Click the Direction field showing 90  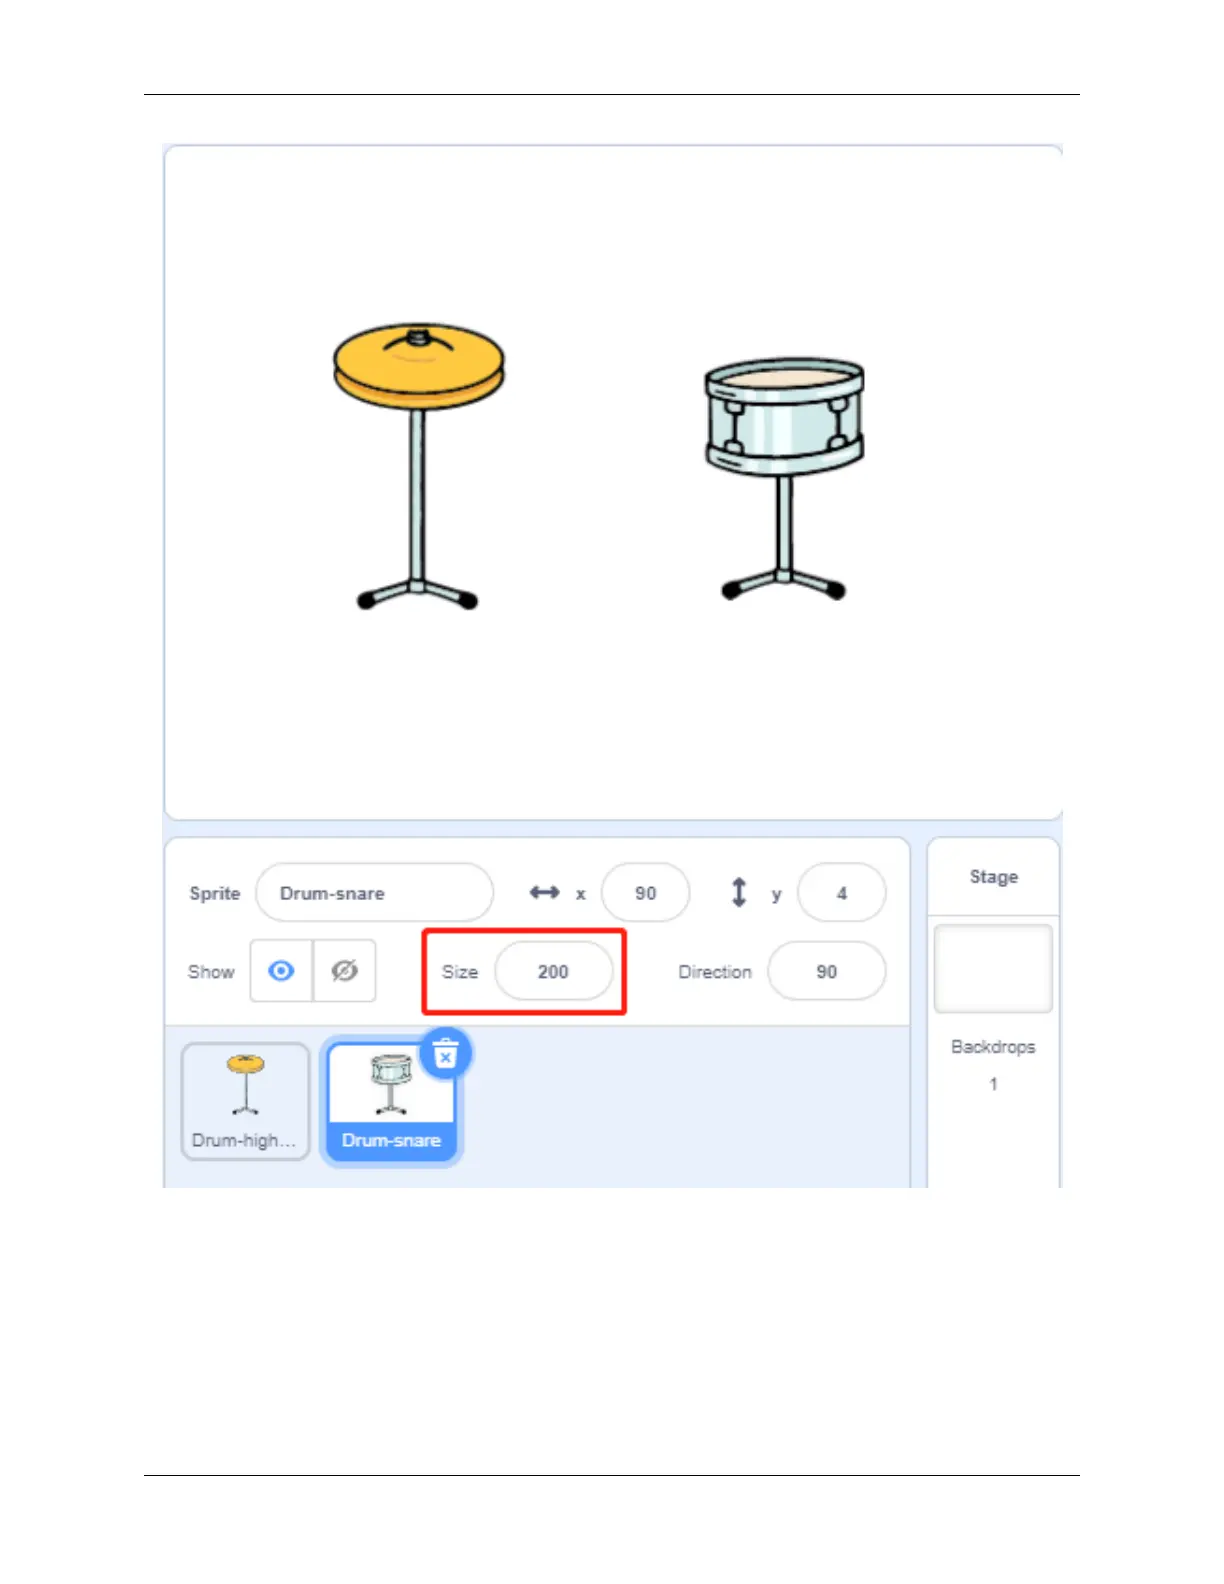click(827, 971)
